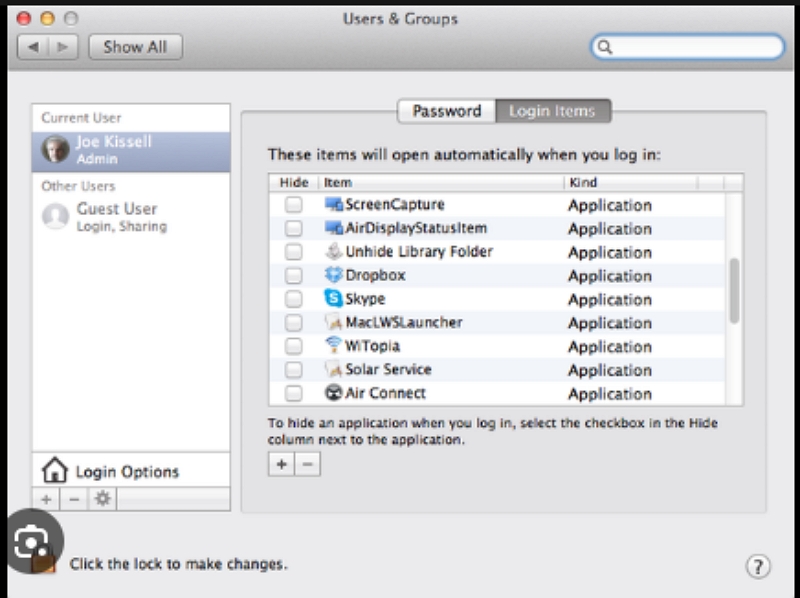This screenshot has height=598, width=800.
Task: Tick the Hide checkbox for Unhide Library Folder
Action: [293, 252]
